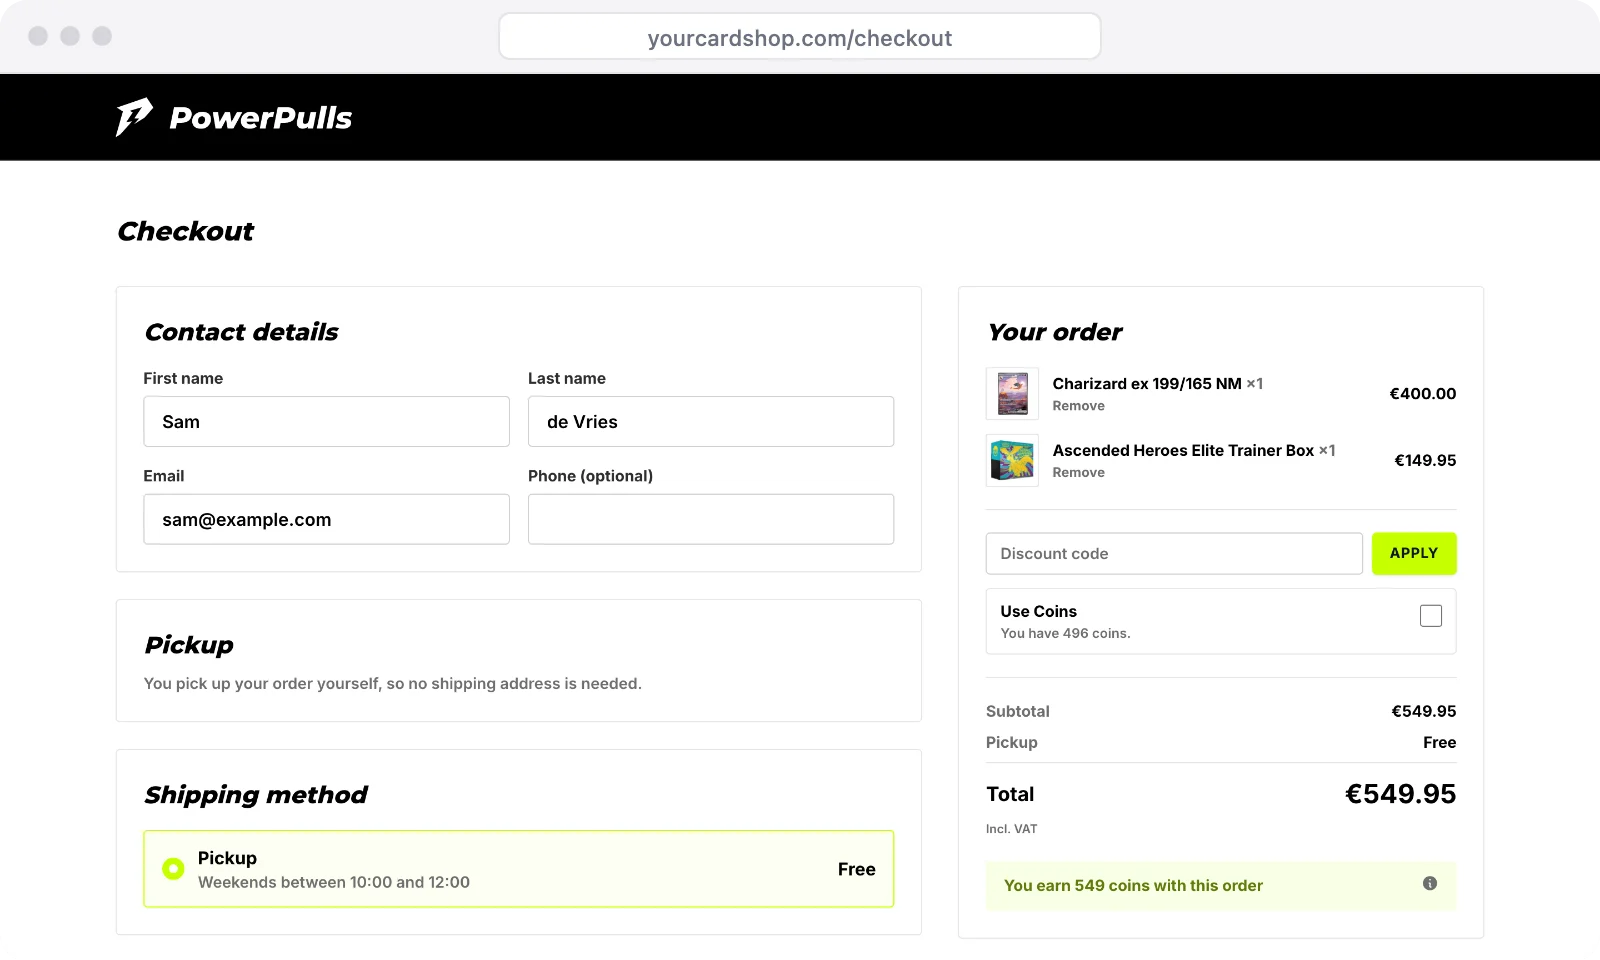Click the Charizard ex €400.00 price
Screen dimensions: 1600x960
coord(1422,394)
